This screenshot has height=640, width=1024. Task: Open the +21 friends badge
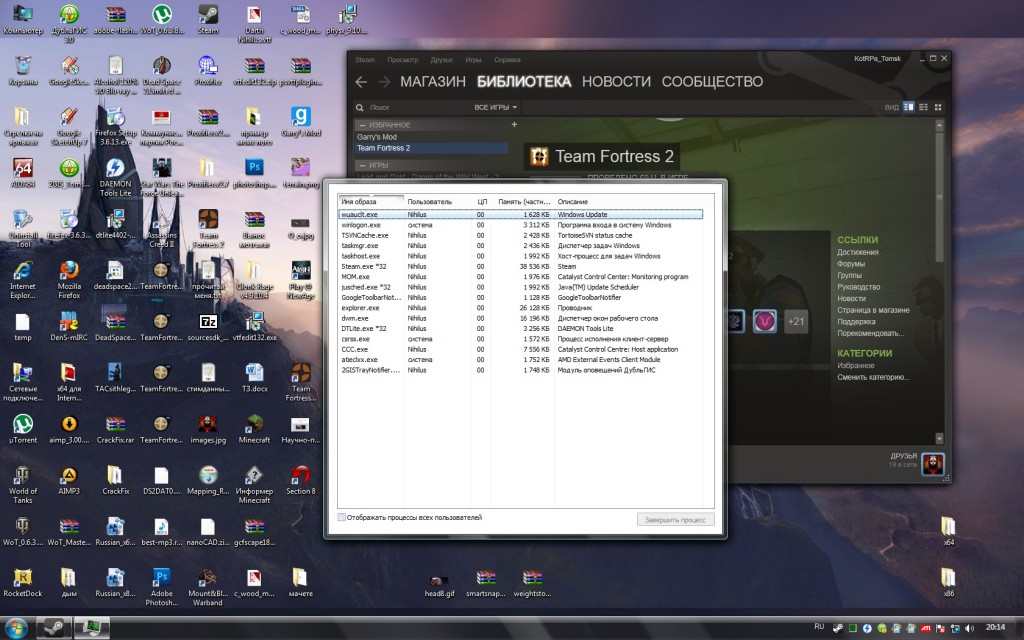795,321
